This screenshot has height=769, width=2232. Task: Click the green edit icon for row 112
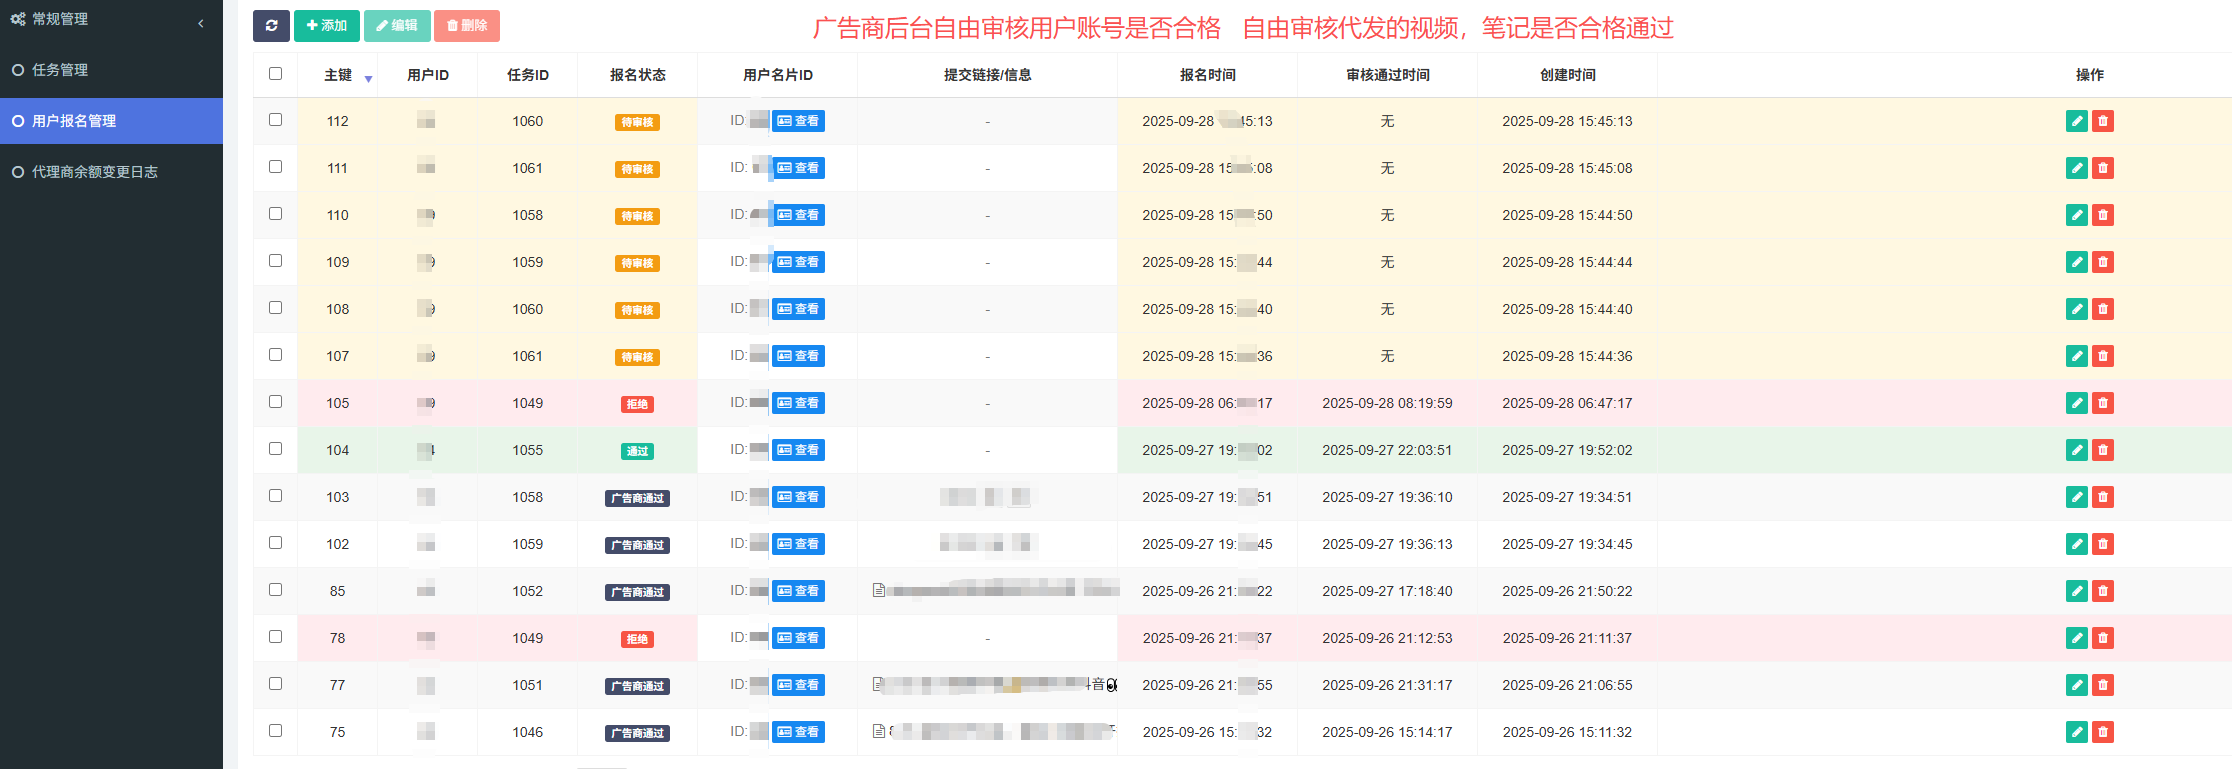click(x=2076, y=121)
